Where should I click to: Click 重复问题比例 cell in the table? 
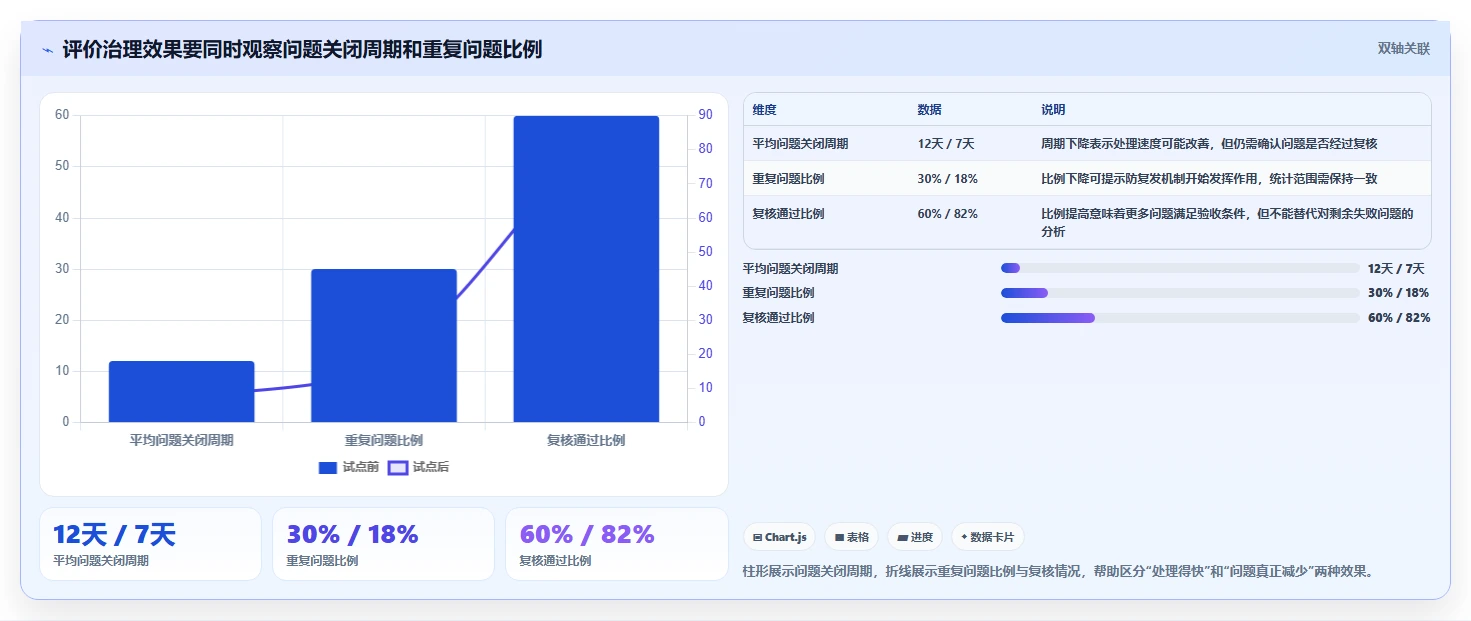(789, 179)
